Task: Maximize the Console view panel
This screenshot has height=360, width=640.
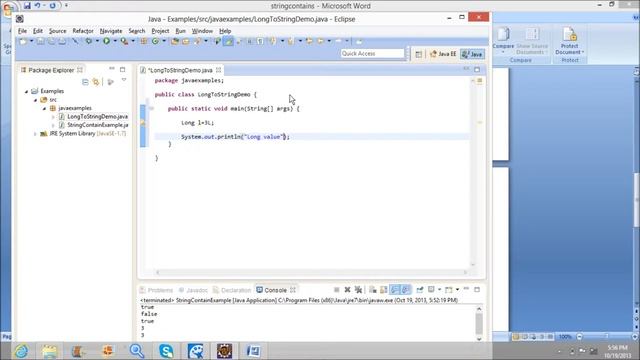Action: pos(477,289)
